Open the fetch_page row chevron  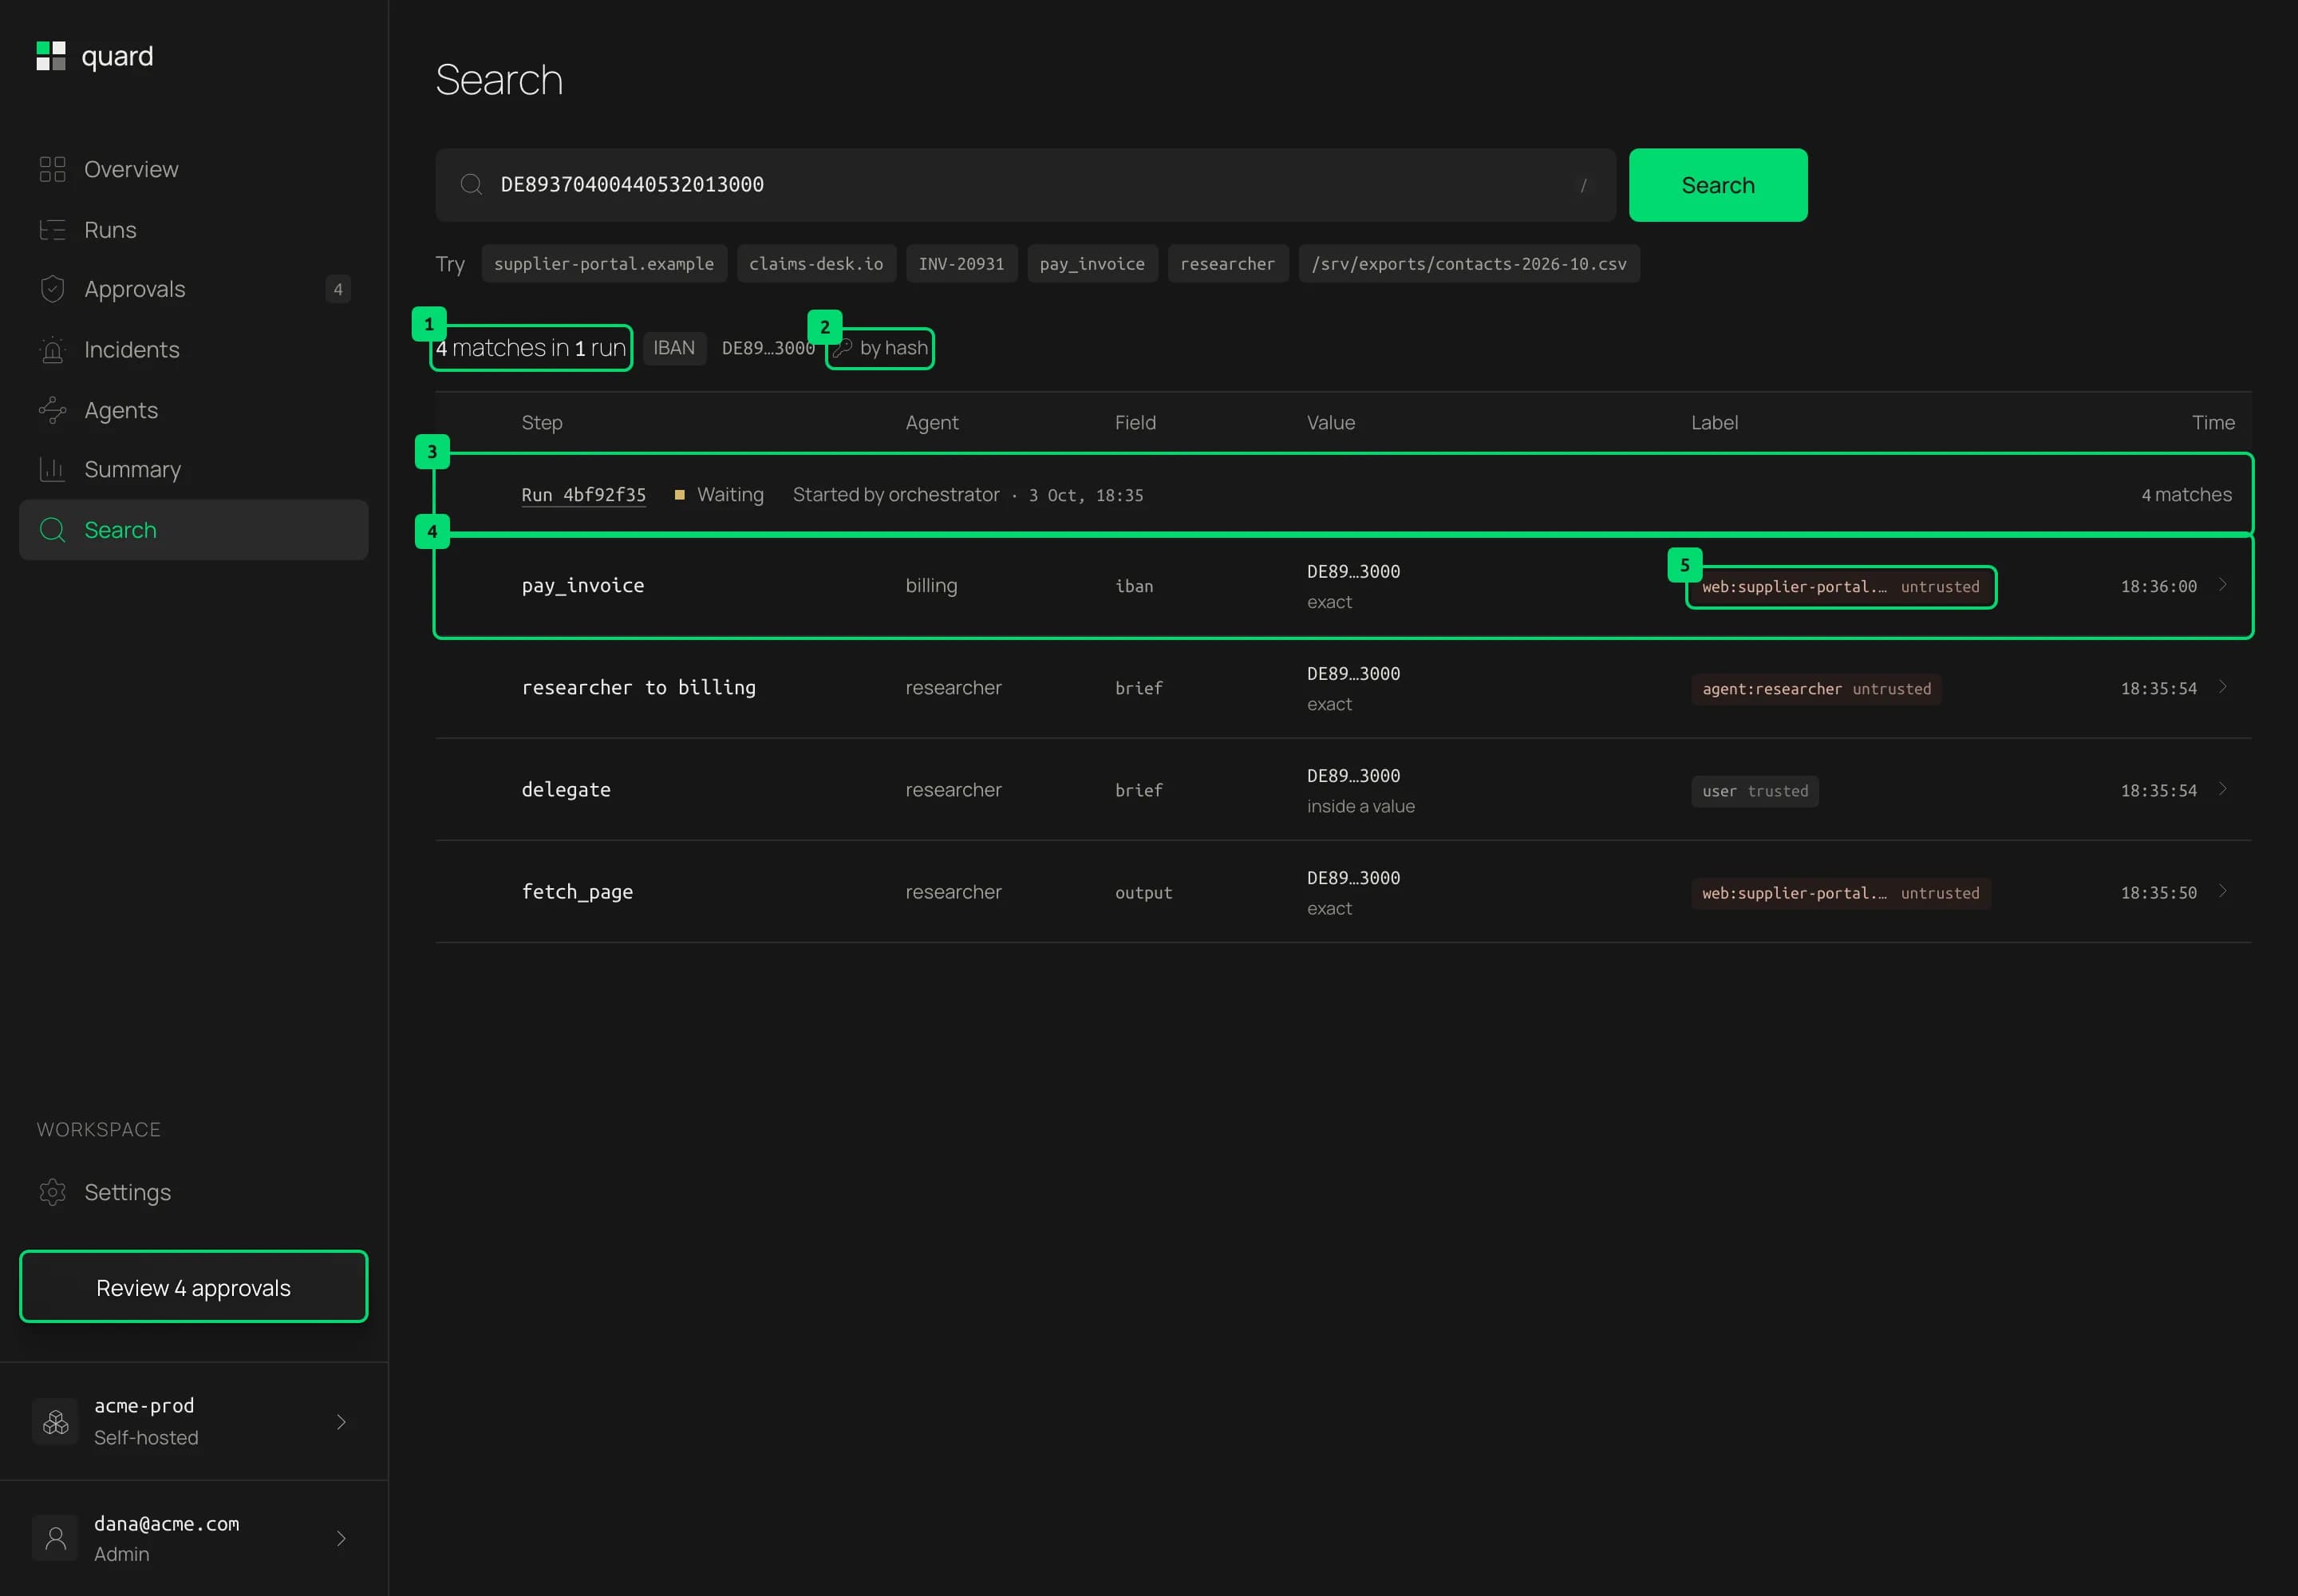pos(2222,891)
